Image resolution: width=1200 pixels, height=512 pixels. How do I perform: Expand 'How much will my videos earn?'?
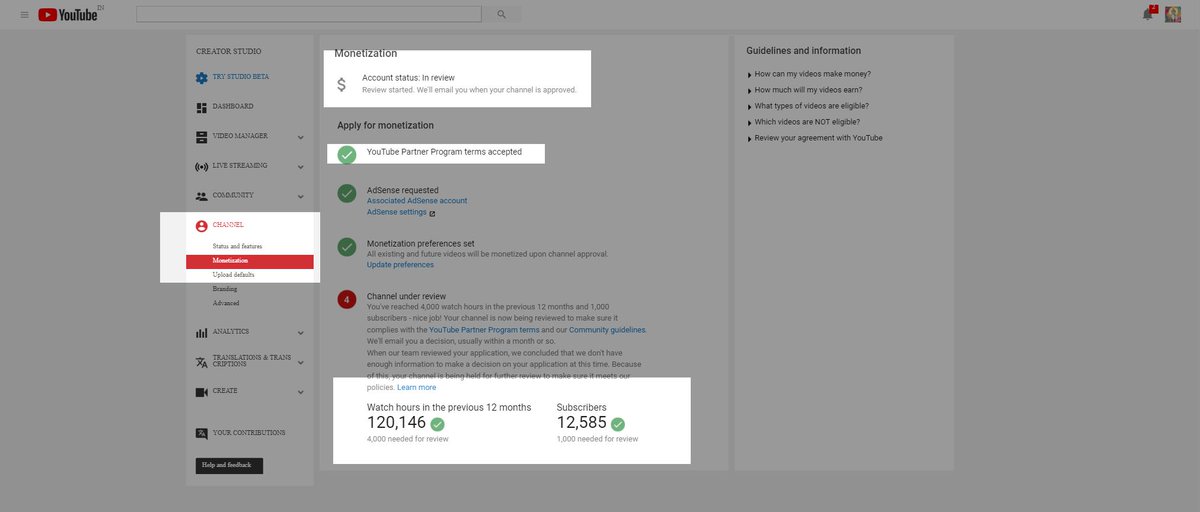coord(807,90)
